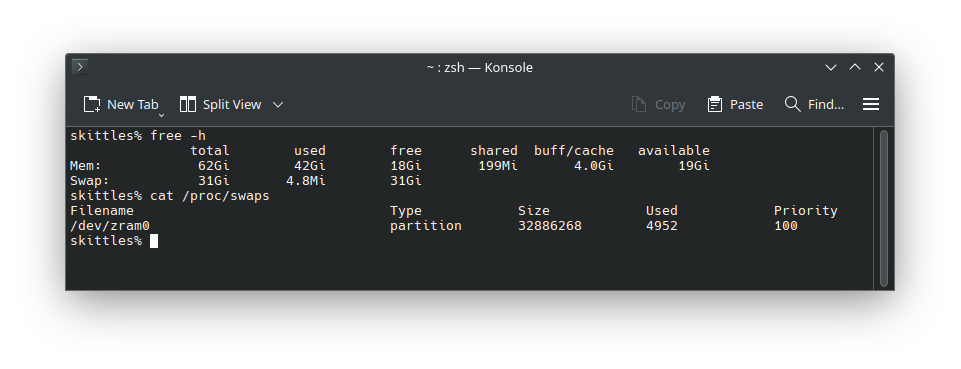The width and height of the screenshot is (961, 369).
Task: Click the Paste clipboard icon
Action: pyautogui.click(x=715, y=104)
